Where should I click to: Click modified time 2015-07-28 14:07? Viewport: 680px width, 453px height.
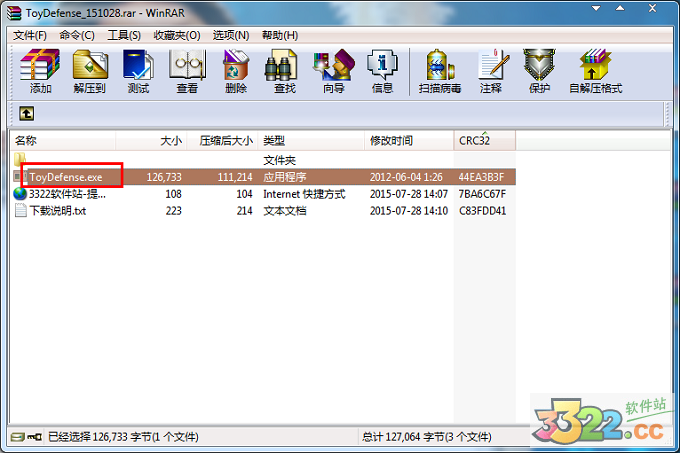409,194
